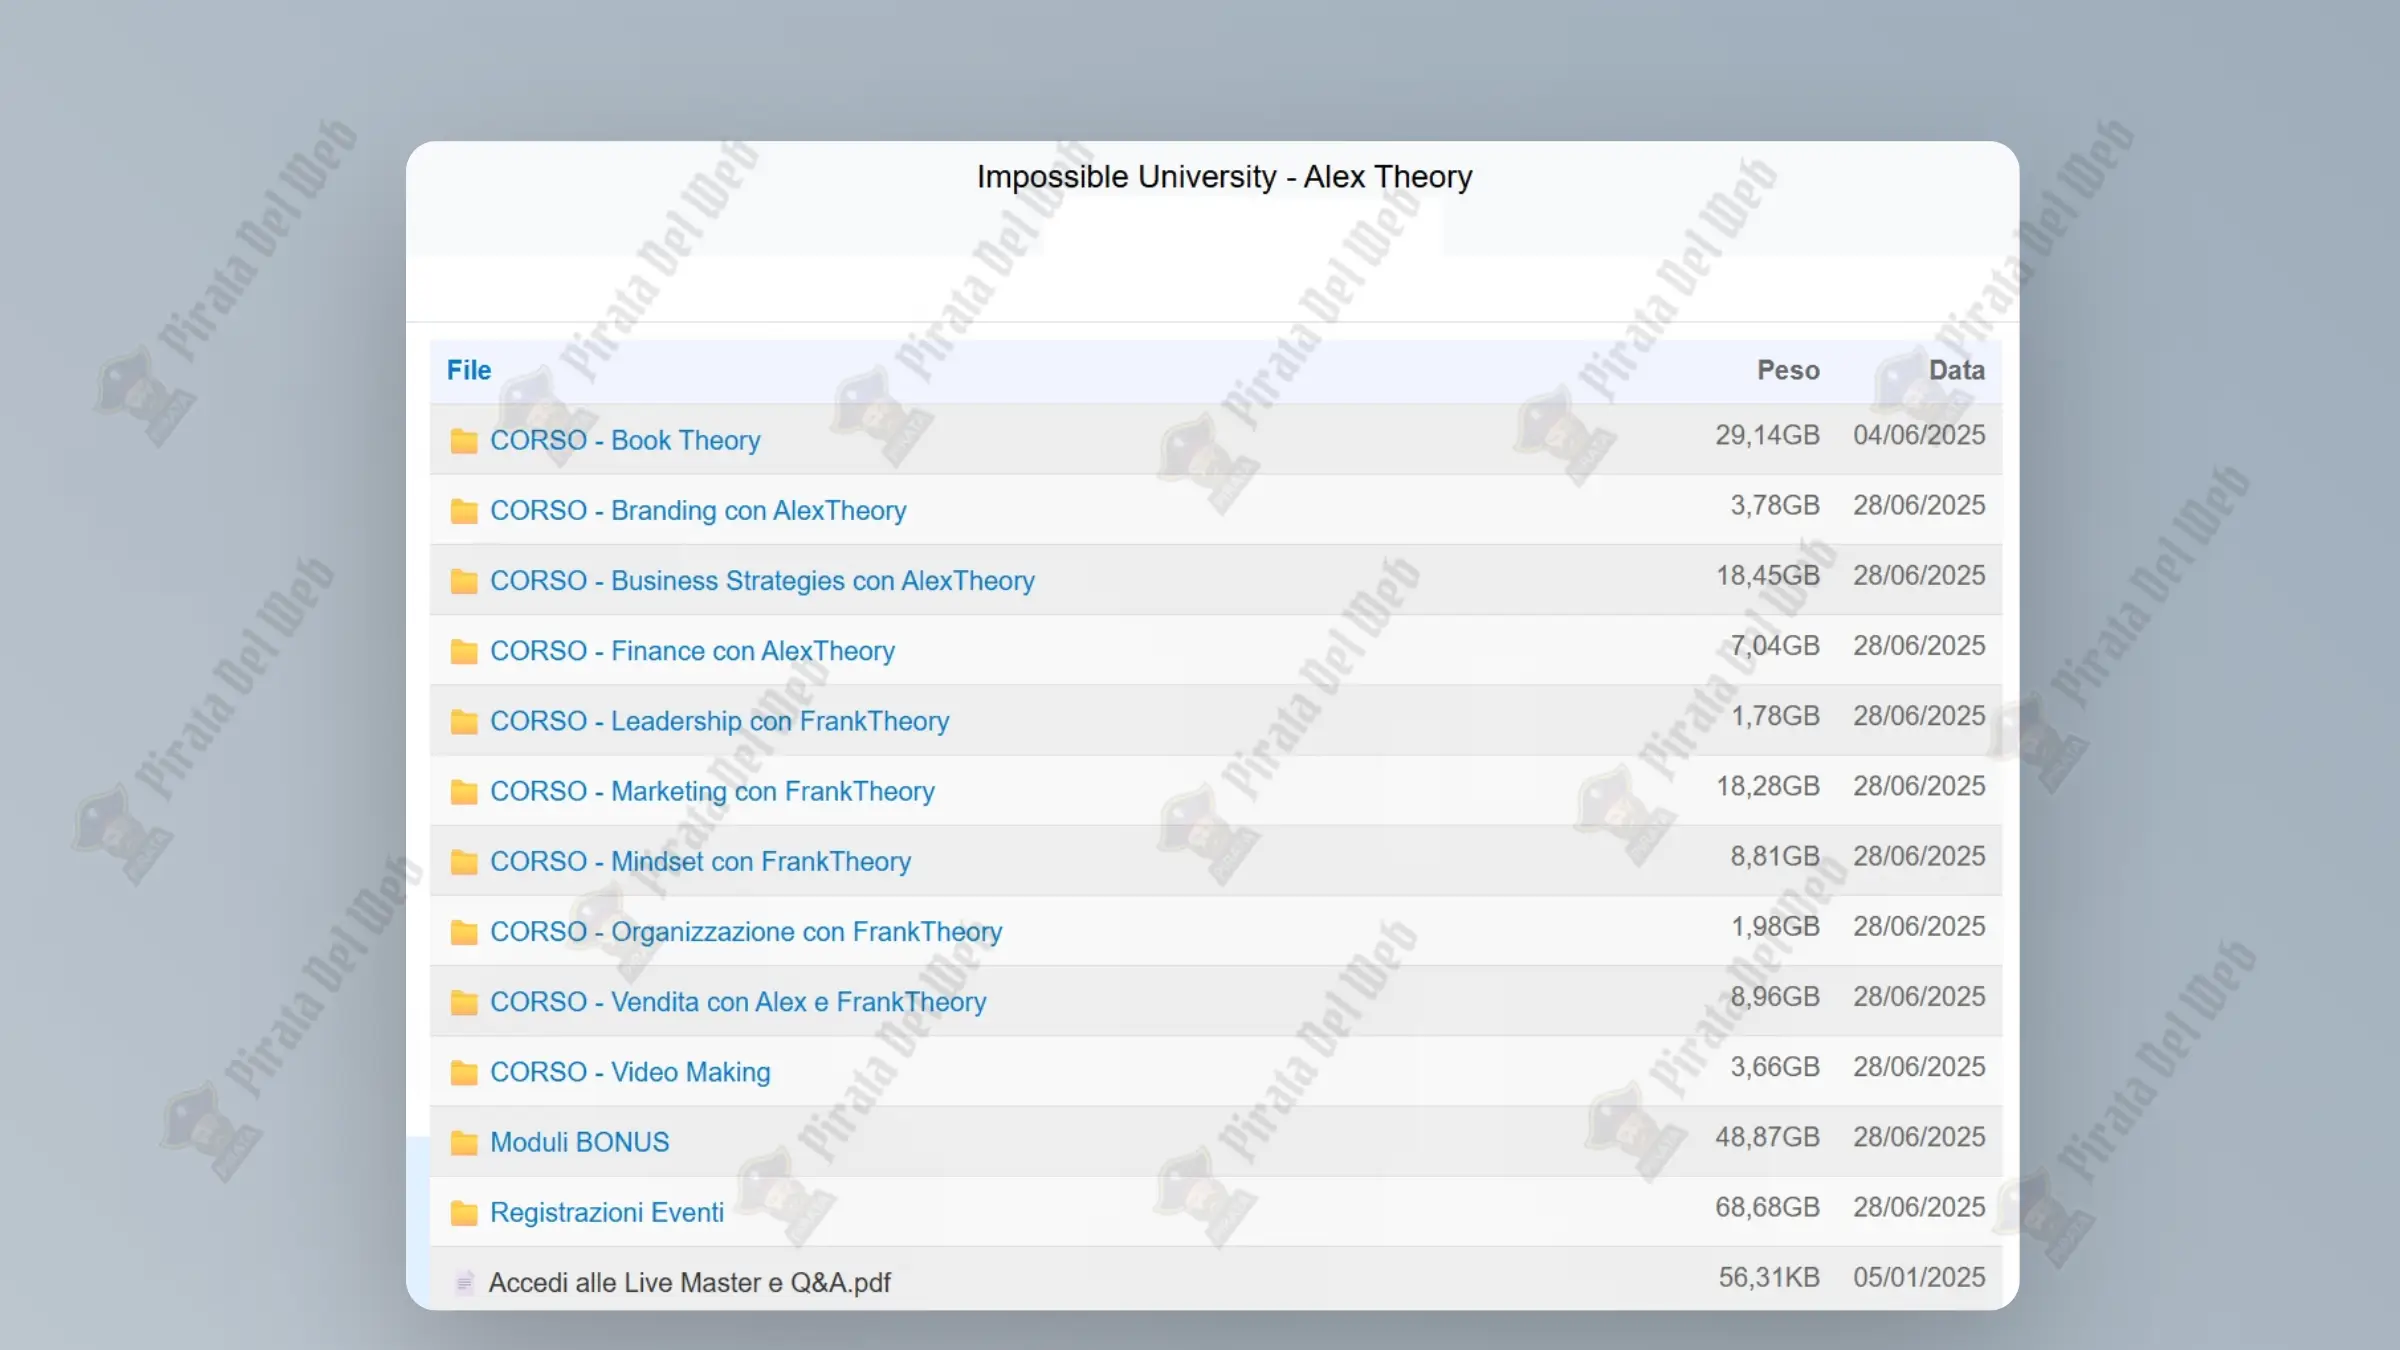Click the 28/06/2025 date in Registrazioni Eventi row
2400x1350 pixels.
pyautogui.click(x=1919, y=1207)
